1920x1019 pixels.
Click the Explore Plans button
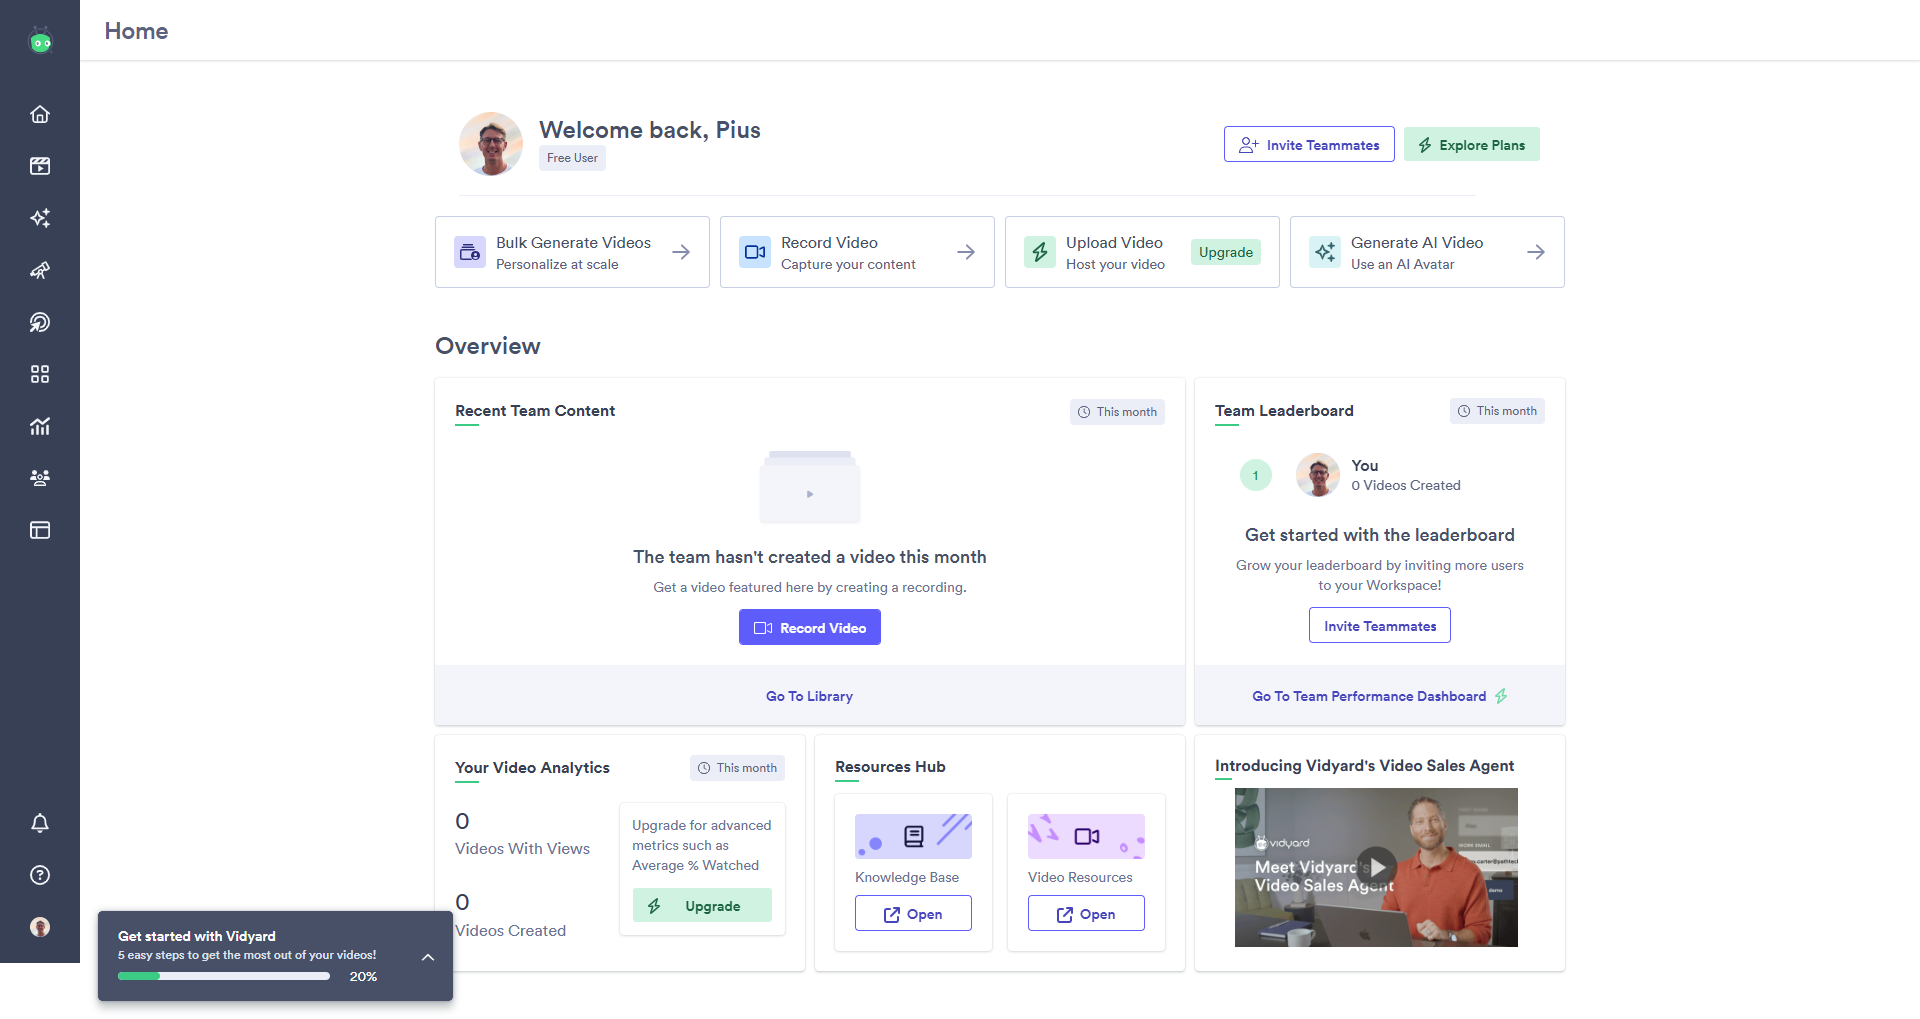pyautogui.click(x=1471, y=145)
